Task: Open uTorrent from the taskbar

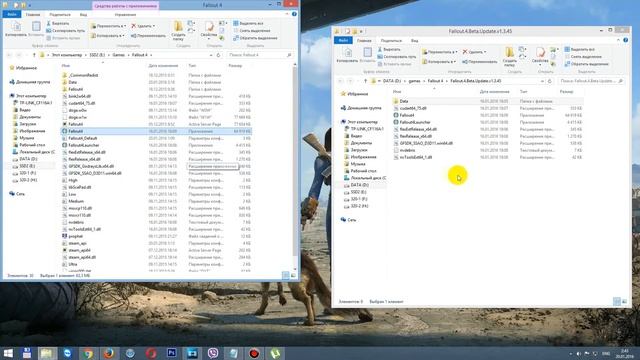Action: pyautogui.click(x=275, y=353)
